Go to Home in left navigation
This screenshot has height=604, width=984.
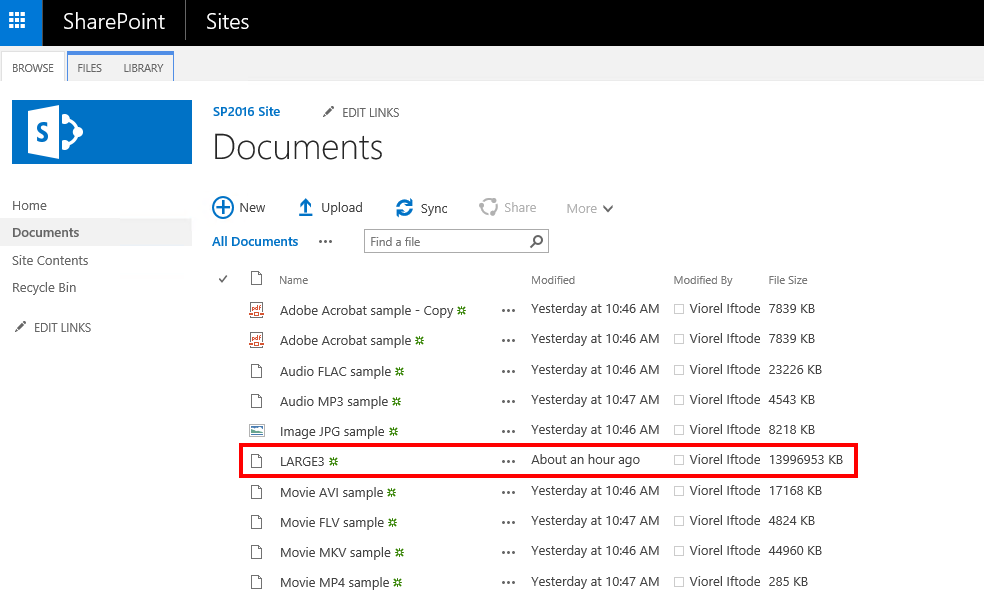[29, 205]
